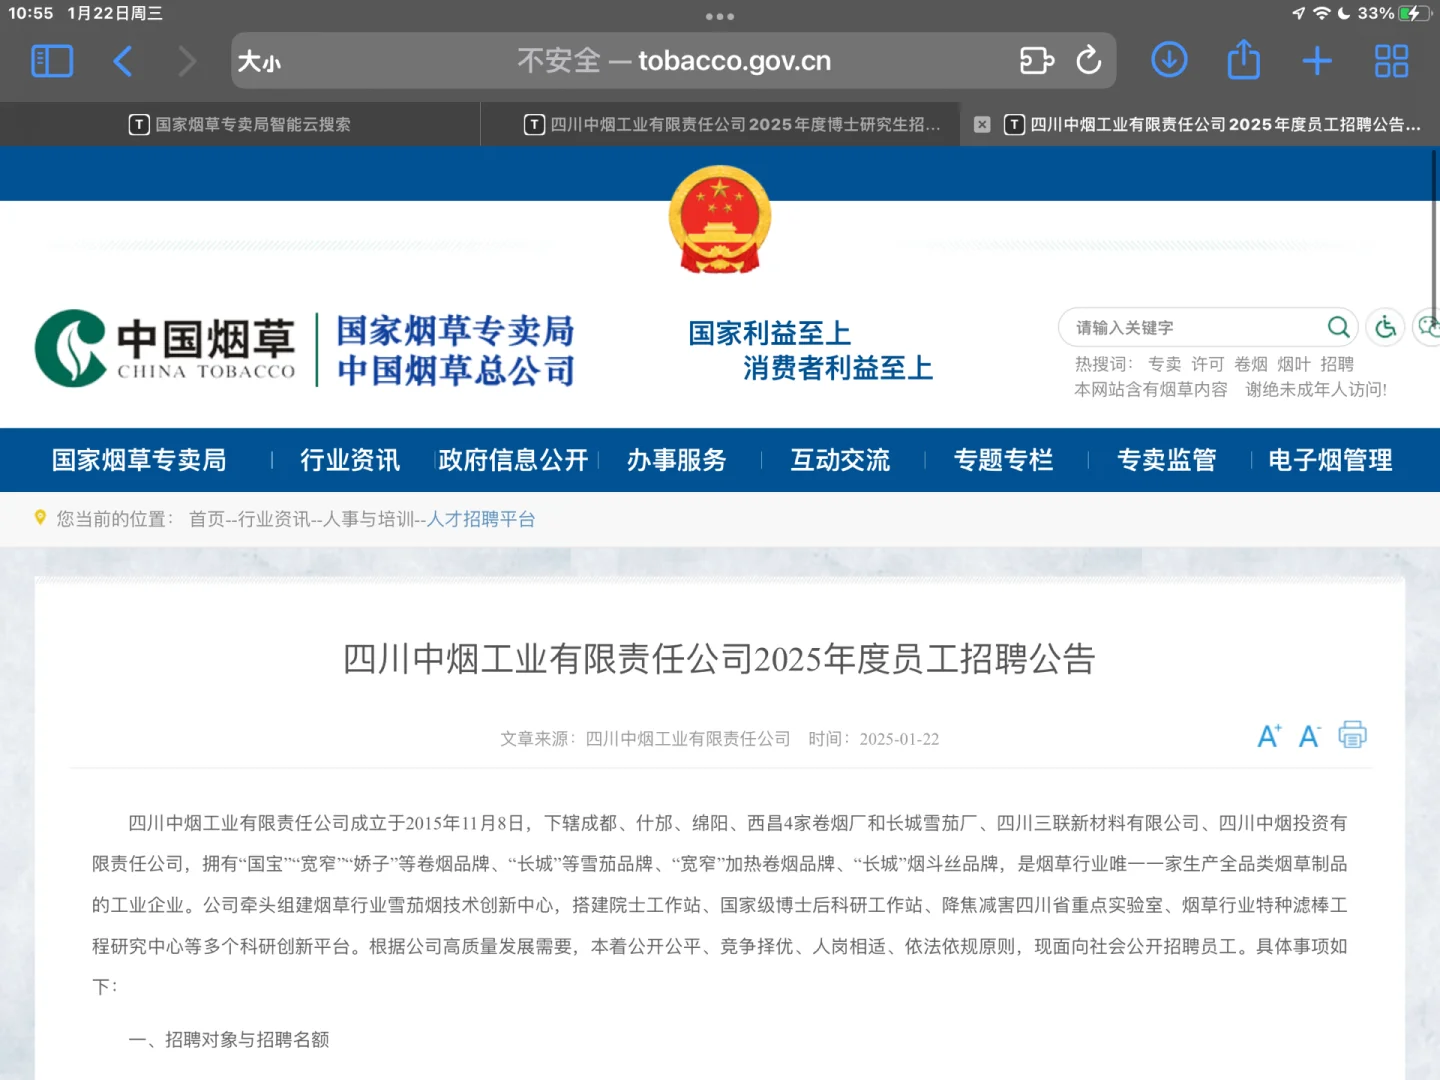Decrease article font size with A- icon

[x=1309, y=737]
